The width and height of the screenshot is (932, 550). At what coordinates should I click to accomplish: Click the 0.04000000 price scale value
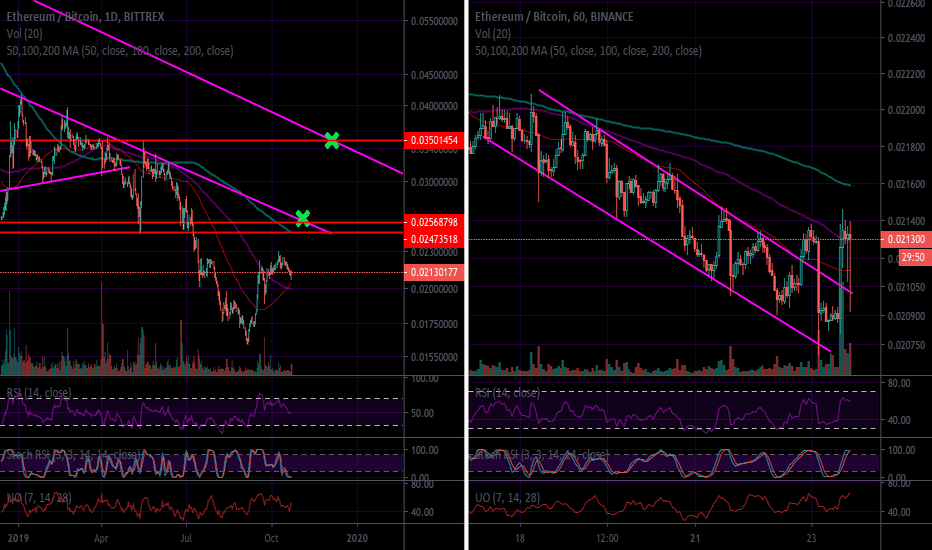click(x=434, y=106)
